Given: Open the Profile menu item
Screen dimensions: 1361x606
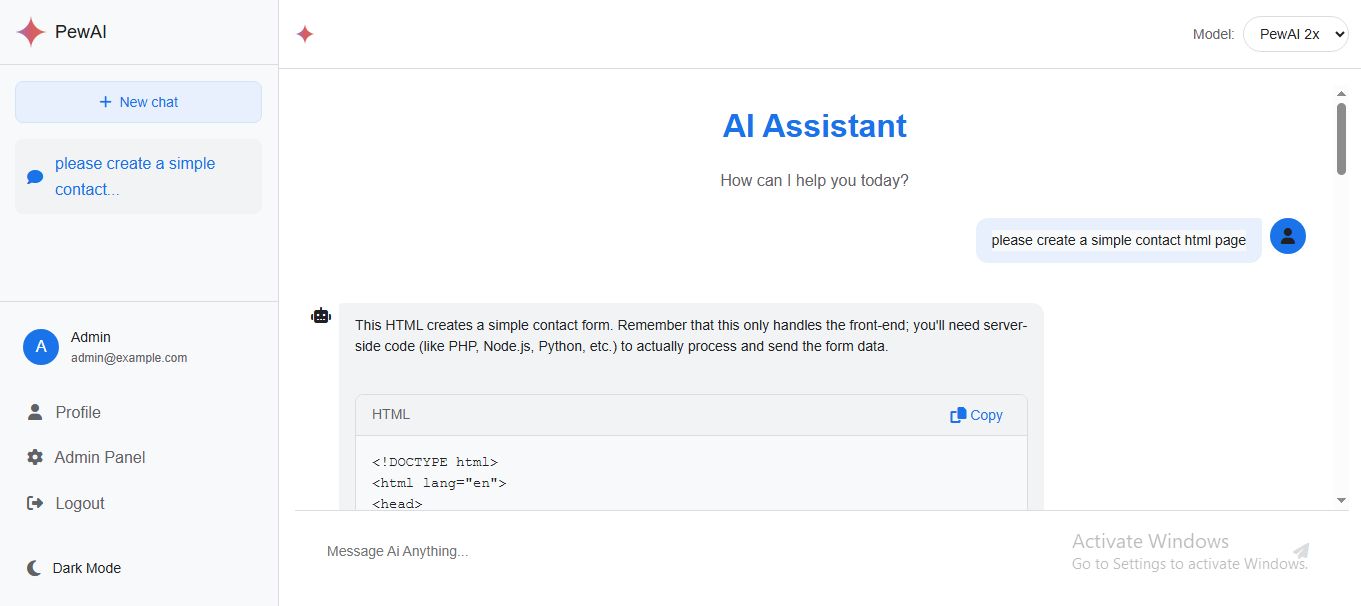Looking at the screenshot, I should tap(77, 412).
